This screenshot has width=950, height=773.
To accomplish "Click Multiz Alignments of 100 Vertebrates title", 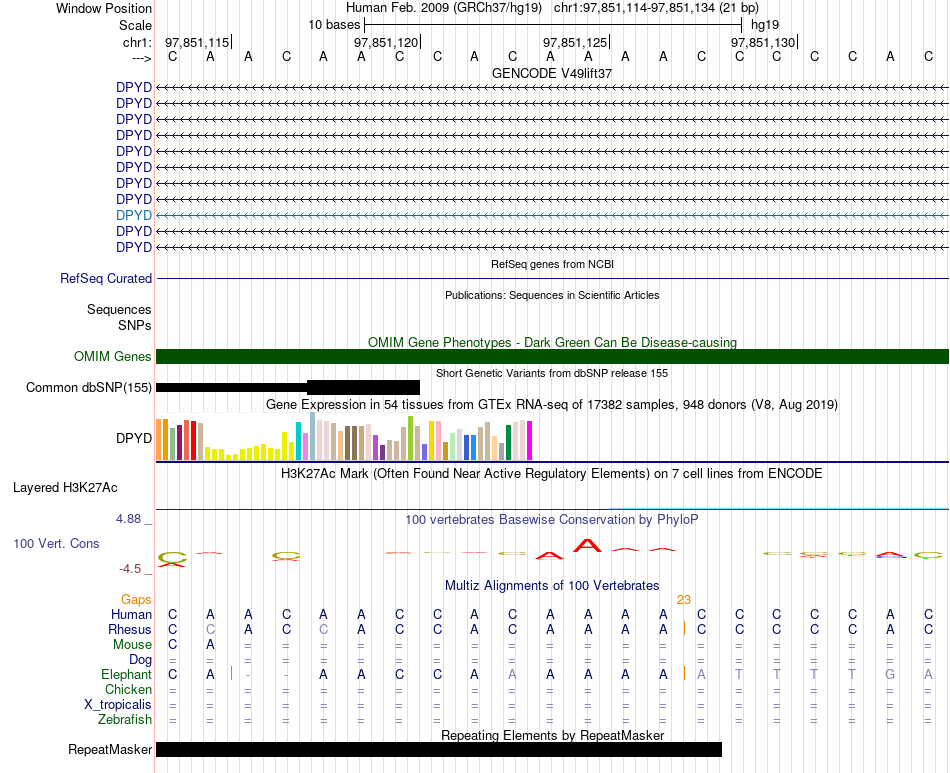I will coord(552,585).
